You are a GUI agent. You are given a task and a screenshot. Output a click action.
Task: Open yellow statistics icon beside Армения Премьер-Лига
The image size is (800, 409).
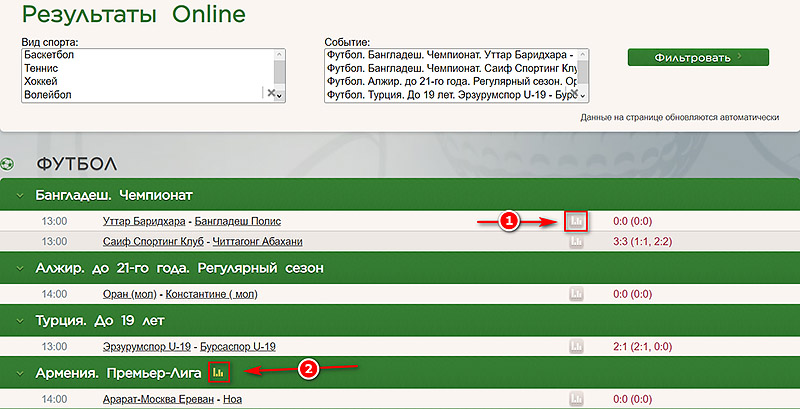(x=219, y=373)
